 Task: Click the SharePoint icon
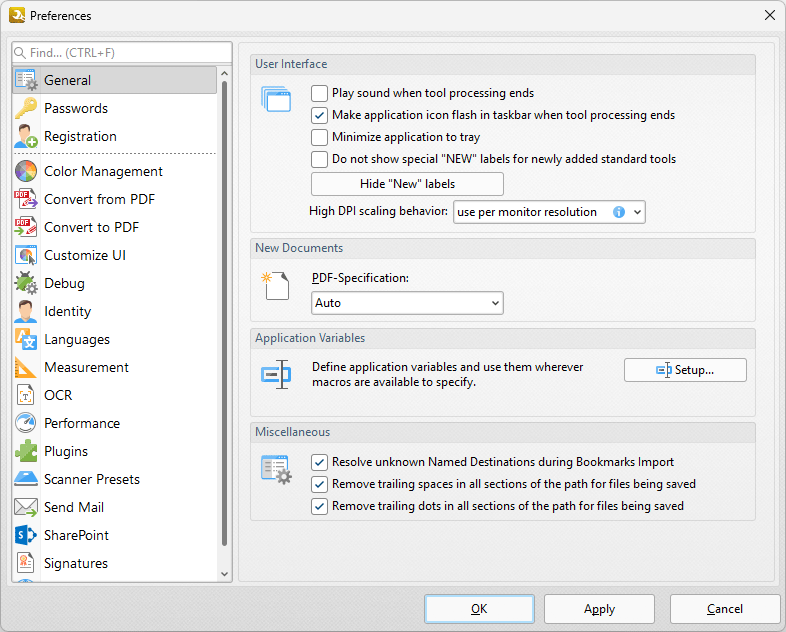pyautogui.click(x=26, y=535)
